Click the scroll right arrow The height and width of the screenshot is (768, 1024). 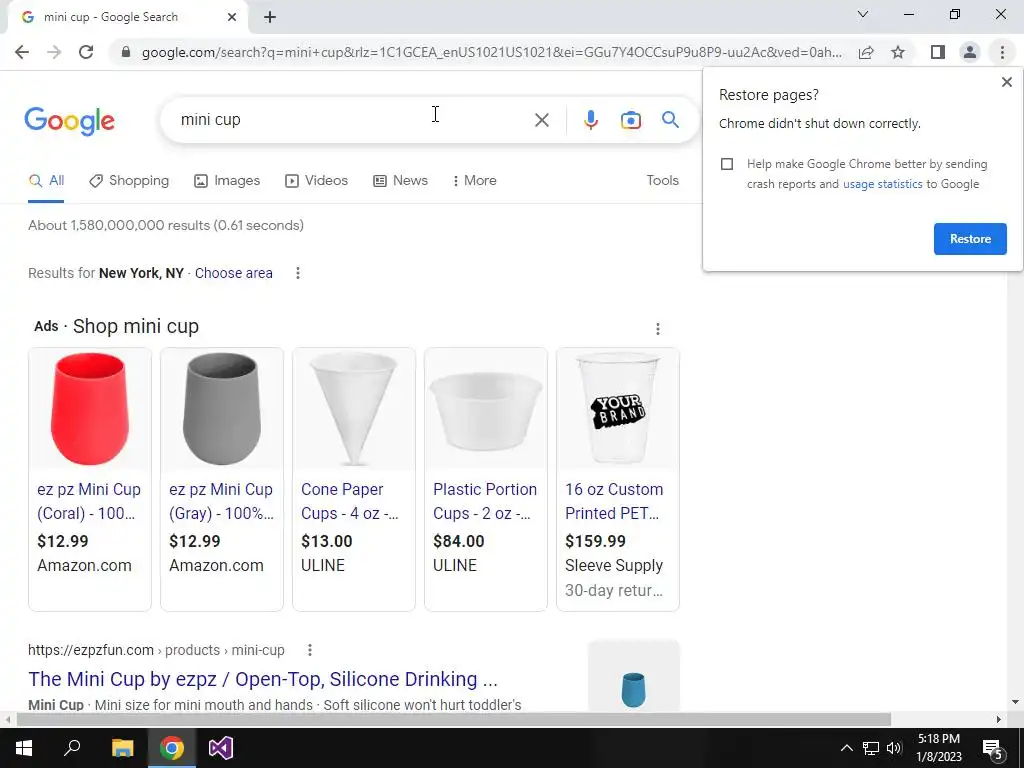(999, 720)
